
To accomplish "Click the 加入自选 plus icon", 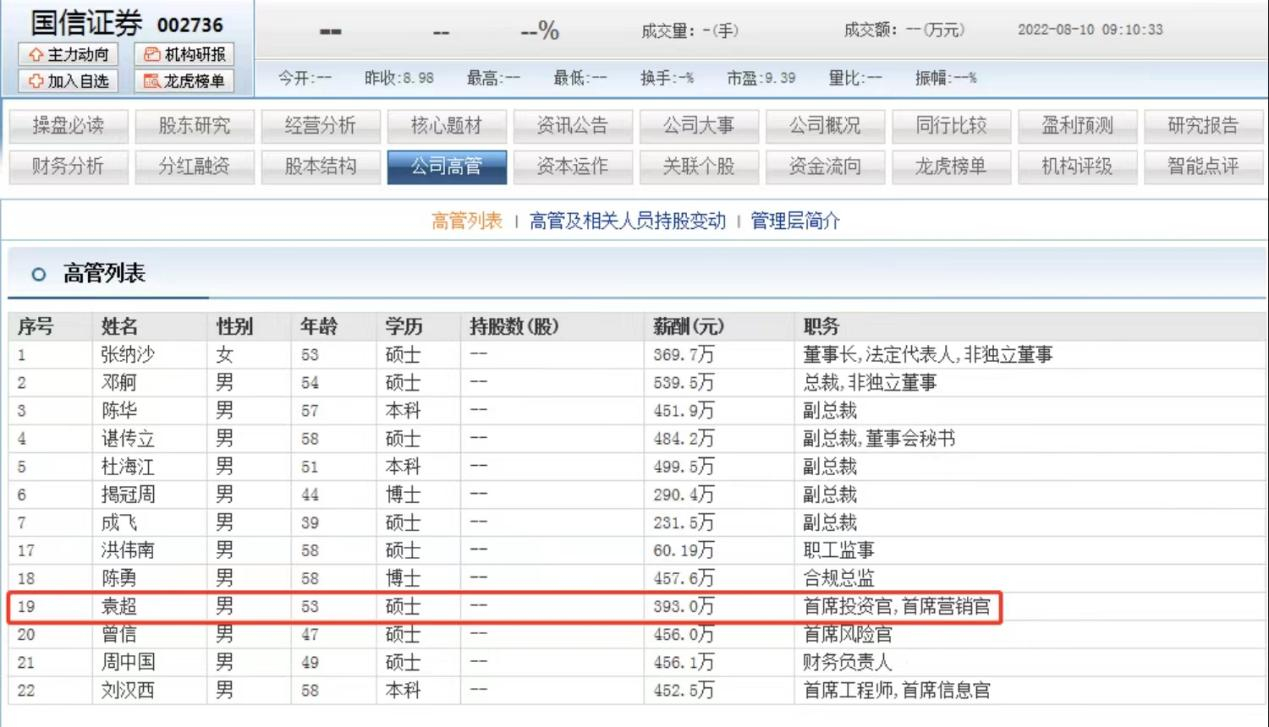I will [x=36, y=81].
